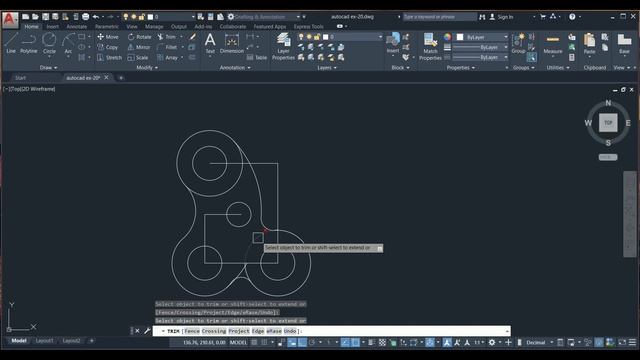Screen dimensions: 640x360
Task: Activate the Copy command
Action: click(x=108, y=47)
